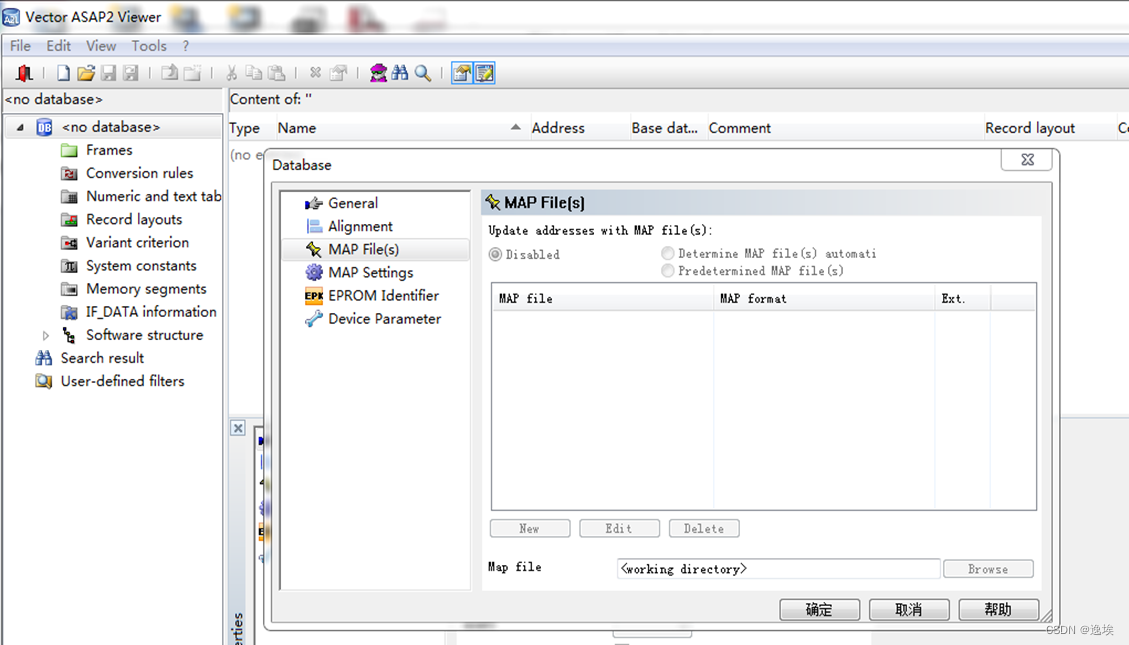Click the binoculars search toolbar icon
Image resolution: width=1129 pixels, height=645 pixels.
[400, 73]
